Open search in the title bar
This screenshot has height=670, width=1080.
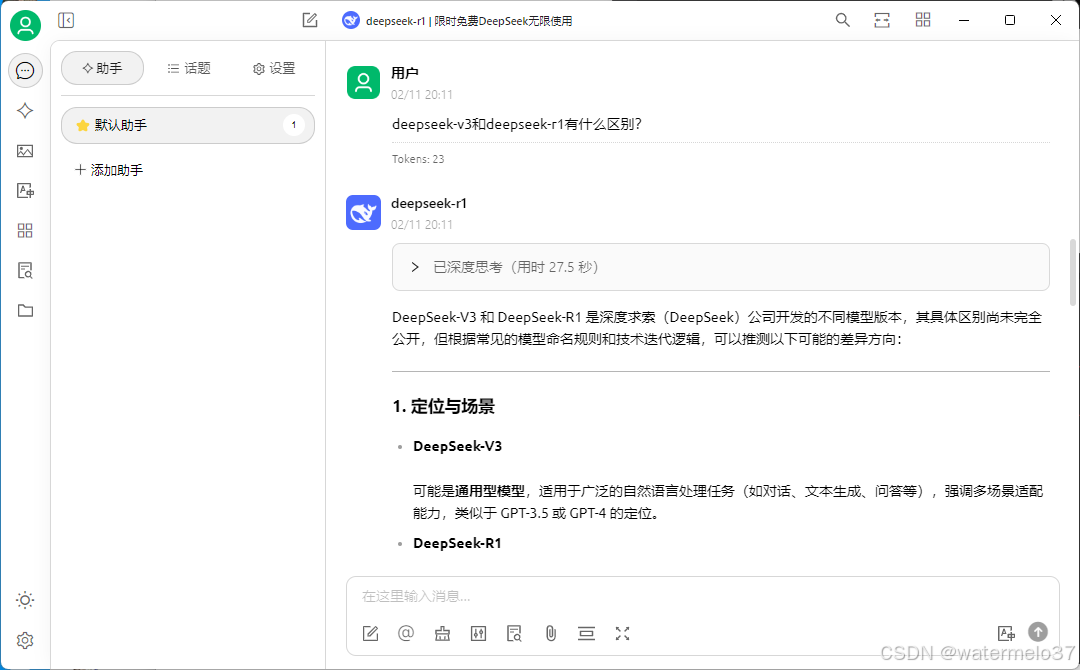[x=842, y=20]
